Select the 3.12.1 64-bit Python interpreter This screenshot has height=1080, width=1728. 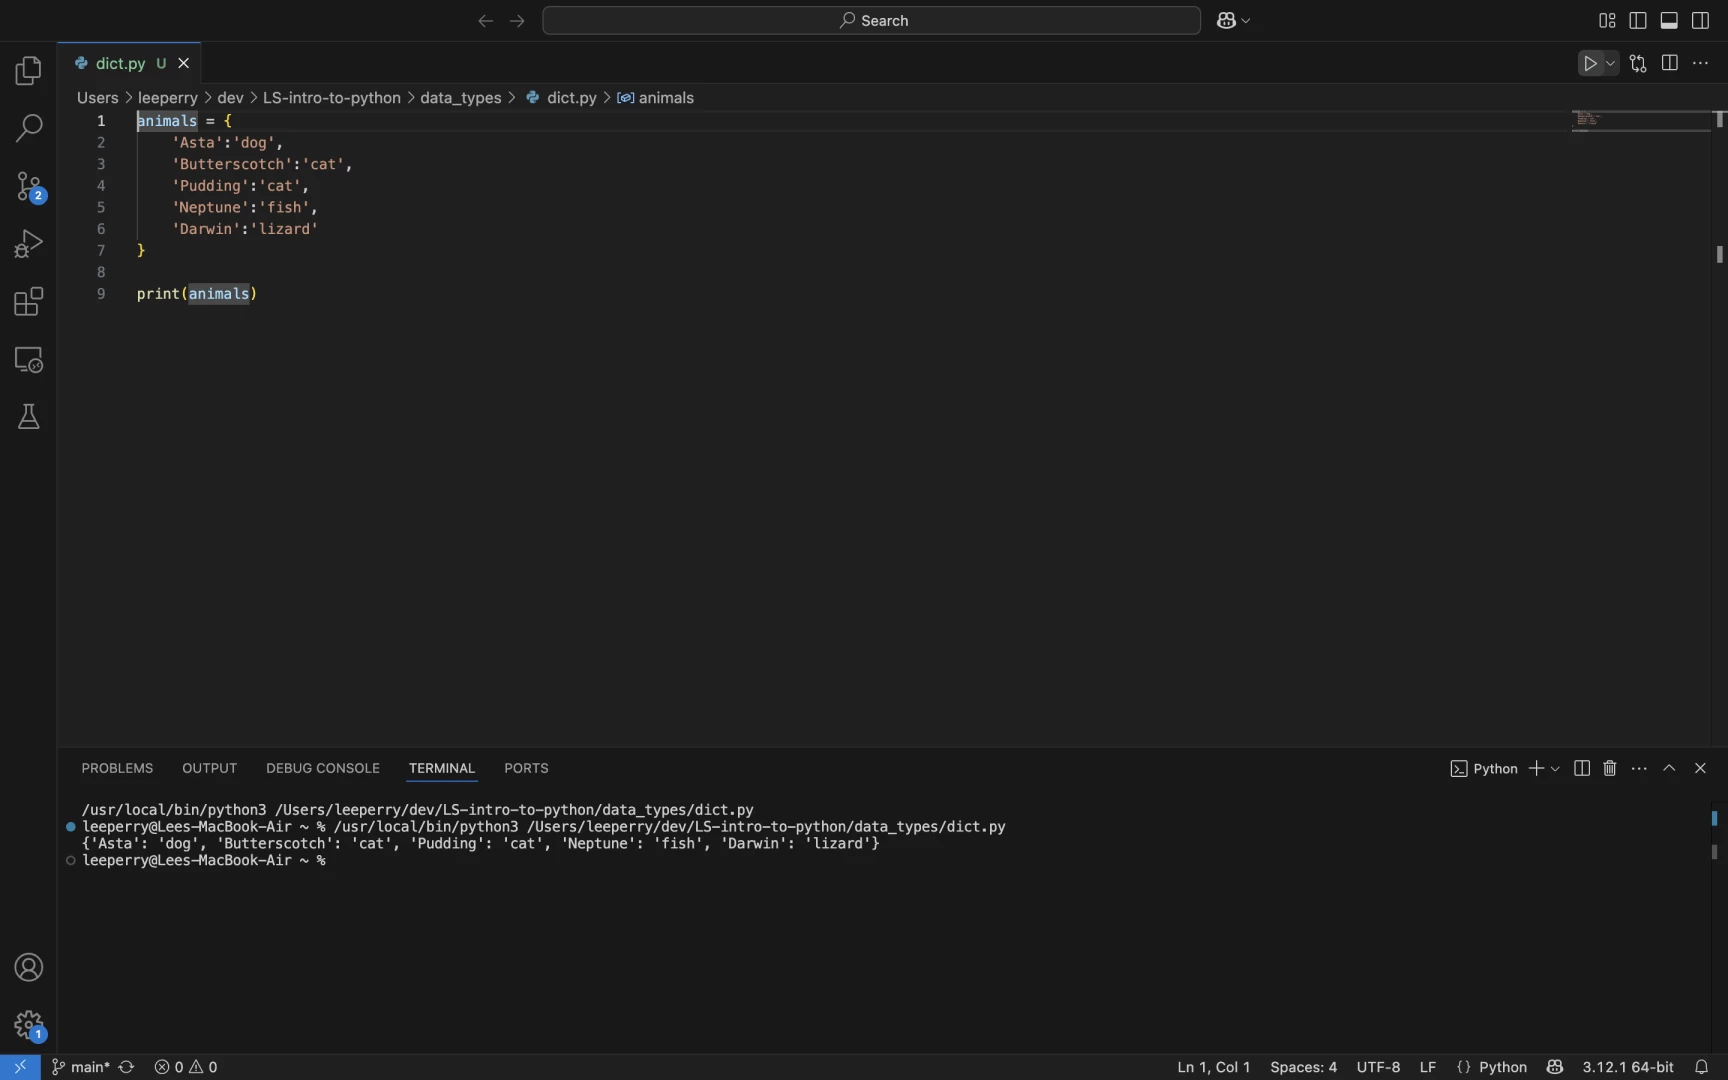pyautogui.click(x=1627, y=1067)
